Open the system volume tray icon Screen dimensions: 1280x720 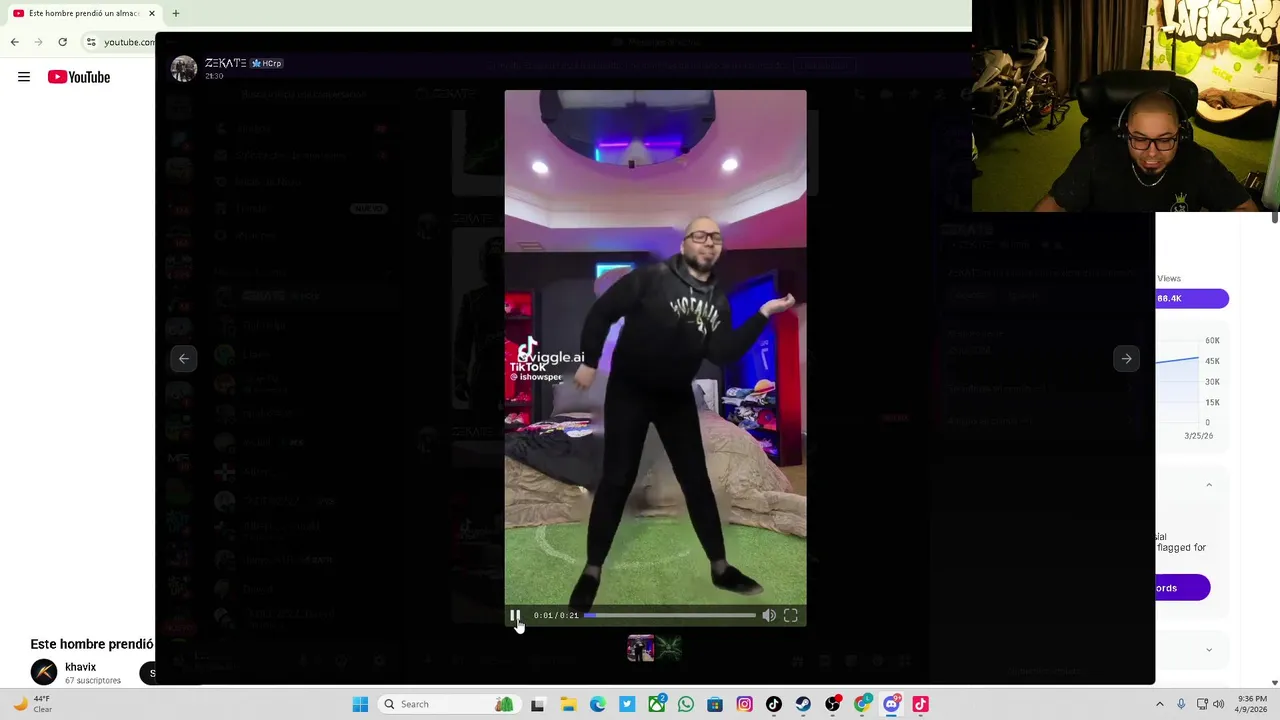[1218, 704]
